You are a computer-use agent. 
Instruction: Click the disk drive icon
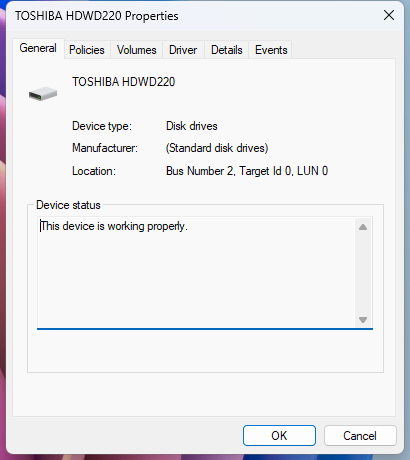(43, 94)
